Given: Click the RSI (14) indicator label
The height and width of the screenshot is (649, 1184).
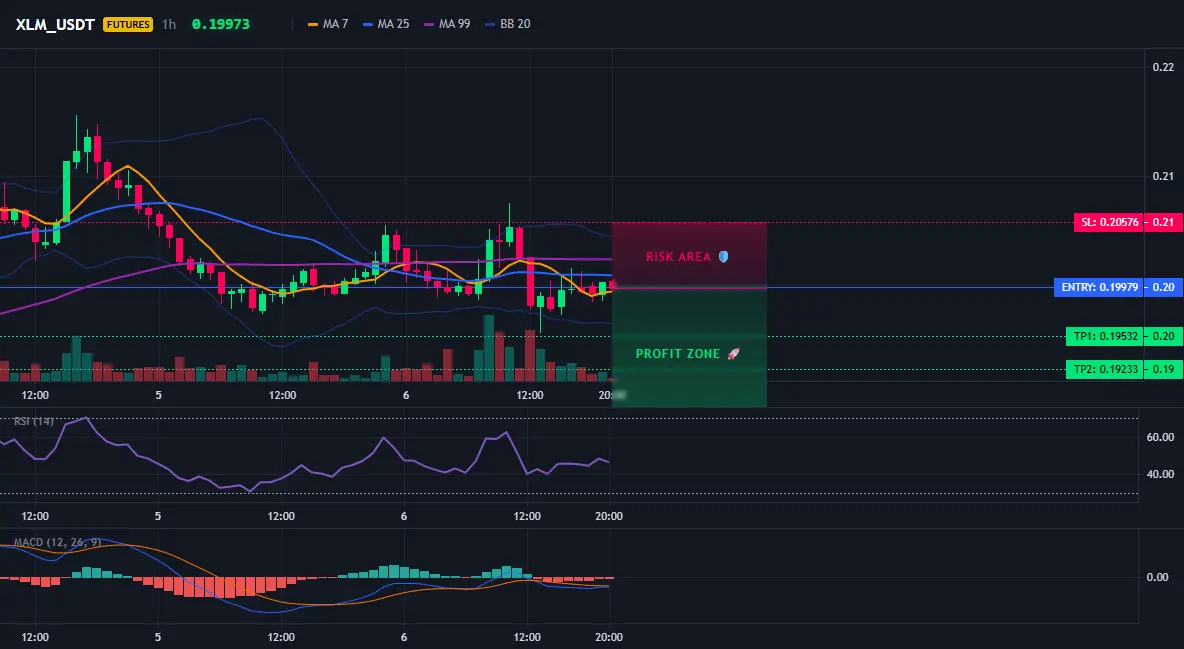Looking at the screenshot, I should (34, 421).
